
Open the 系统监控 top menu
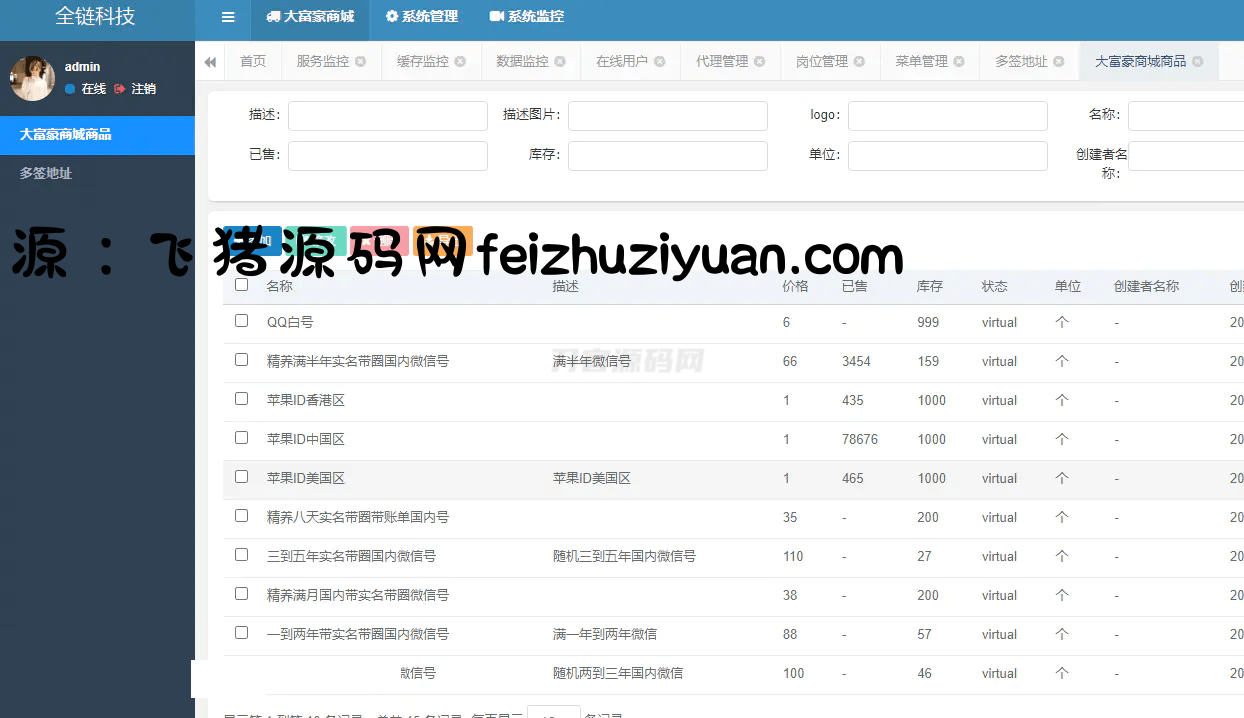(x=526, y=17)
